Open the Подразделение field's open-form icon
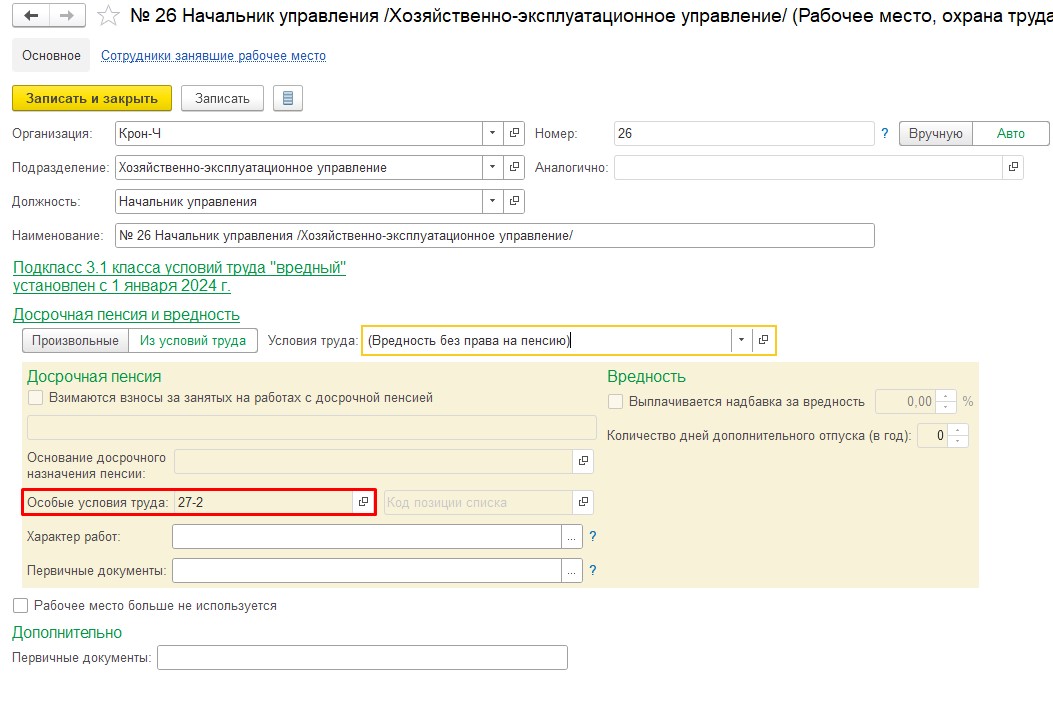Viewport: 1053px width, 706px height. (x=515, y=168)
